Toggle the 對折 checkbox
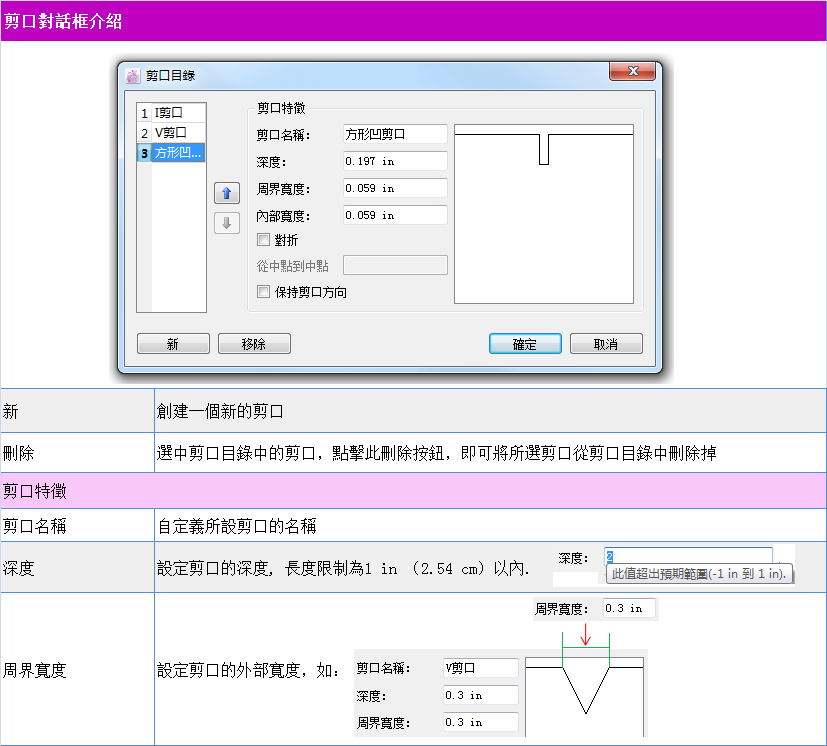This screenshot has width=827, height=746. click(264, 240)
